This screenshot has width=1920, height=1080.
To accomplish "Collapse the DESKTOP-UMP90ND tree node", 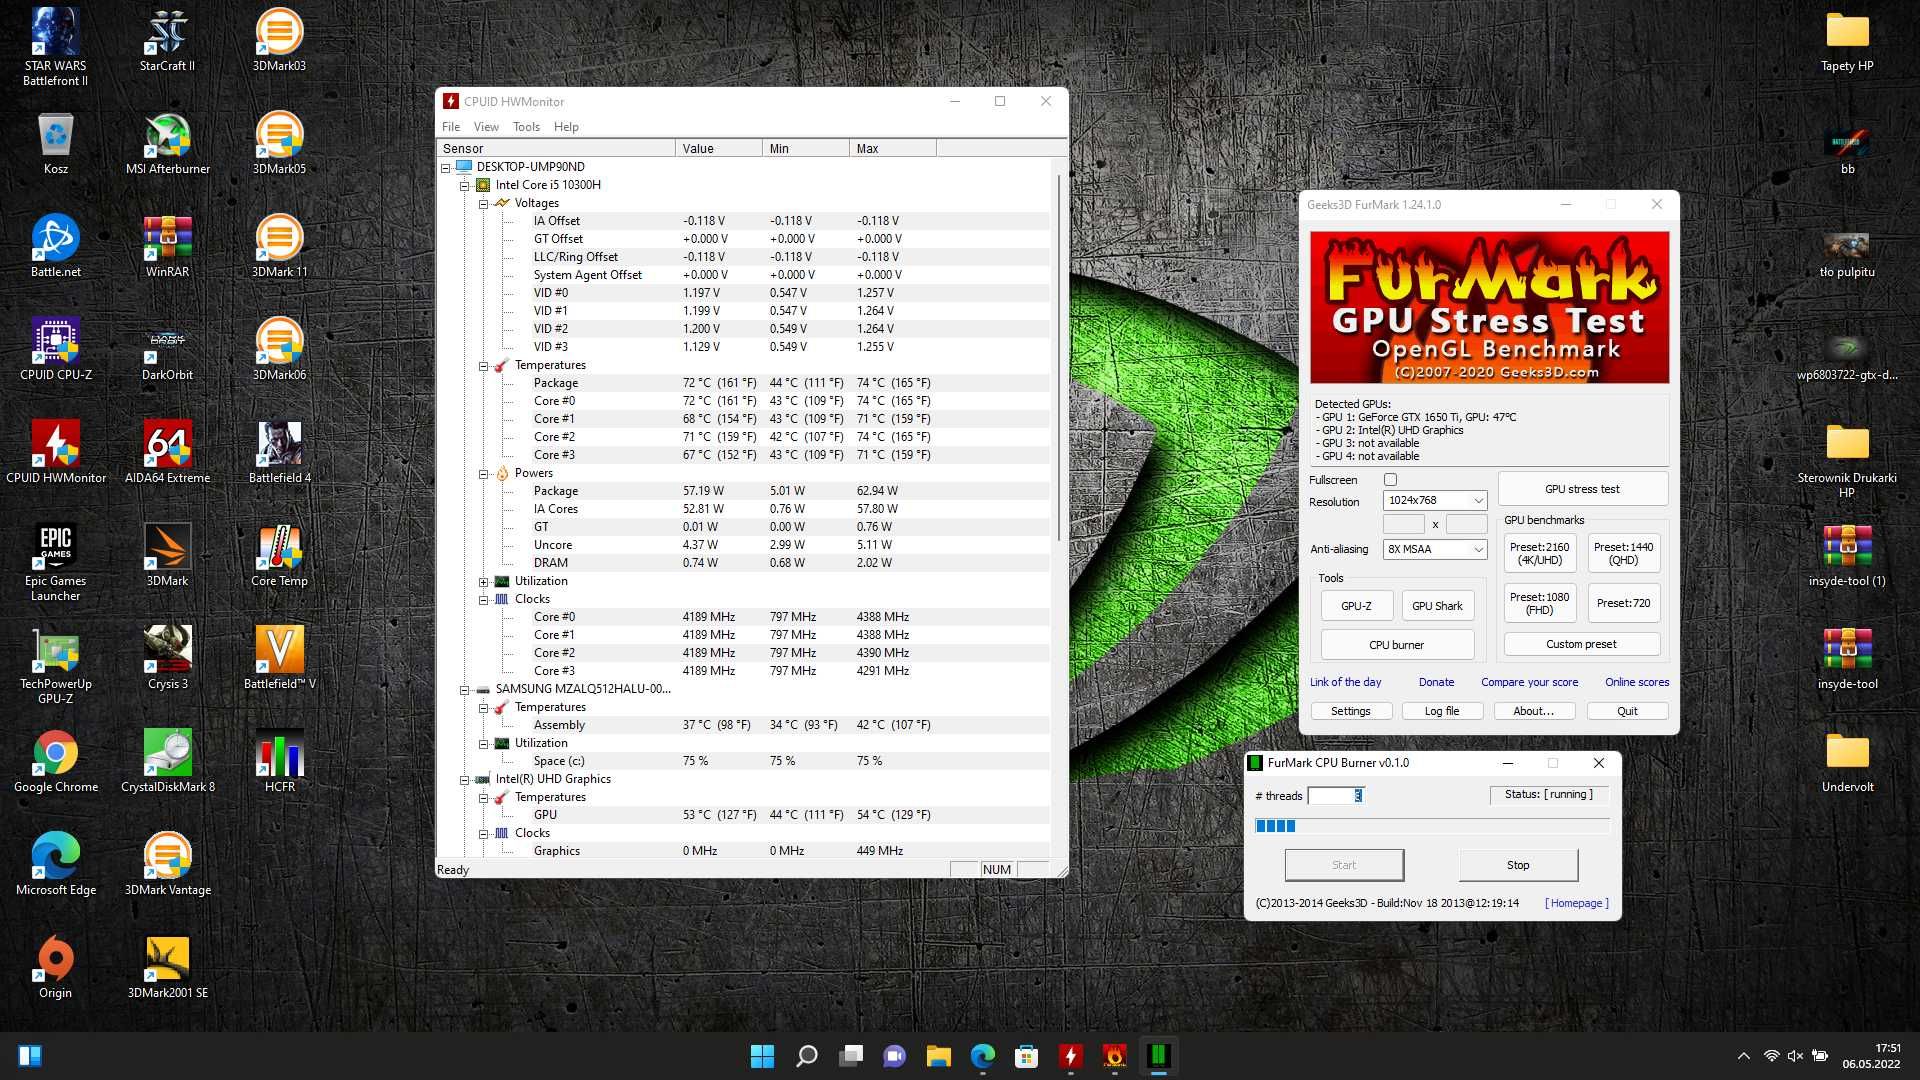I will point(446,168).
